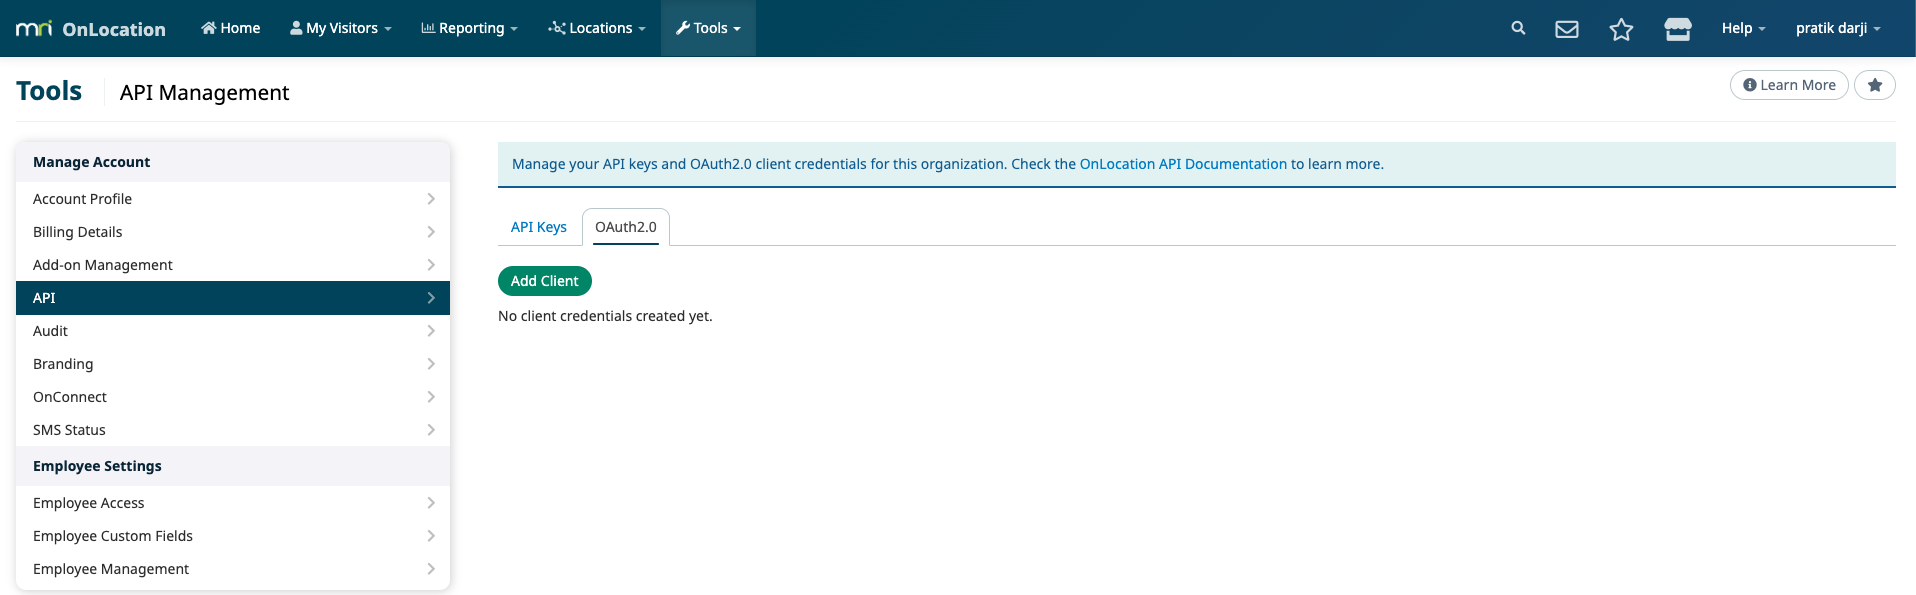The width and height of the screenshot is (1916, 595).
Task: Click the Employee Settings section header
Action: (233, 466)
